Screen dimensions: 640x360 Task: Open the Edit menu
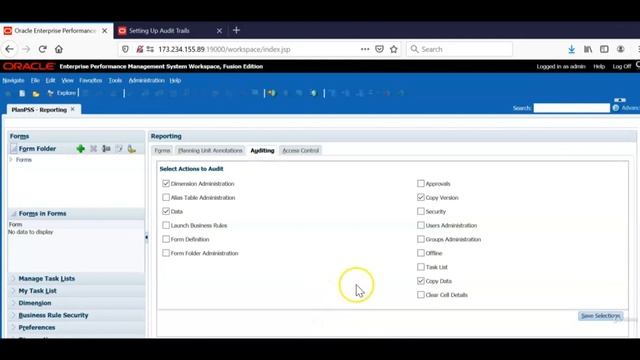tap(50, 80)
